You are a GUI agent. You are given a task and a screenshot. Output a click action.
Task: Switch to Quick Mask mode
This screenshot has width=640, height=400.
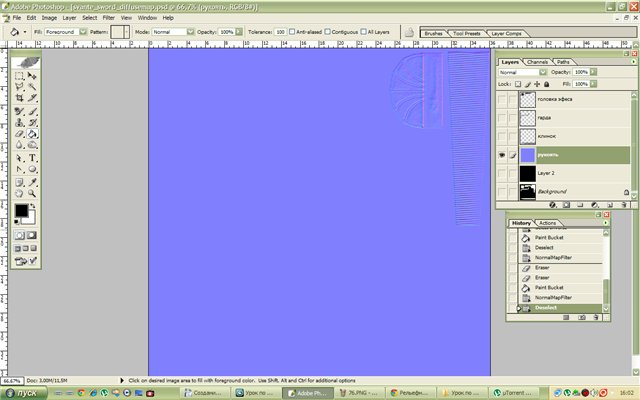31,236
